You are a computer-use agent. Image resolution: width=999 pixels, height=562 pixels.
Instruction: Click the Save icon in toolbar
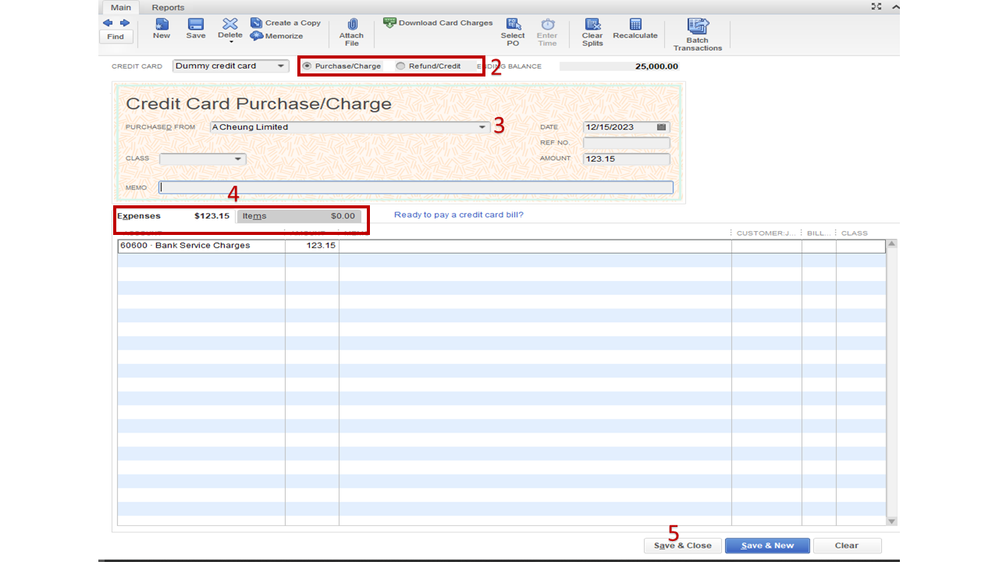[x=196, y=25]
